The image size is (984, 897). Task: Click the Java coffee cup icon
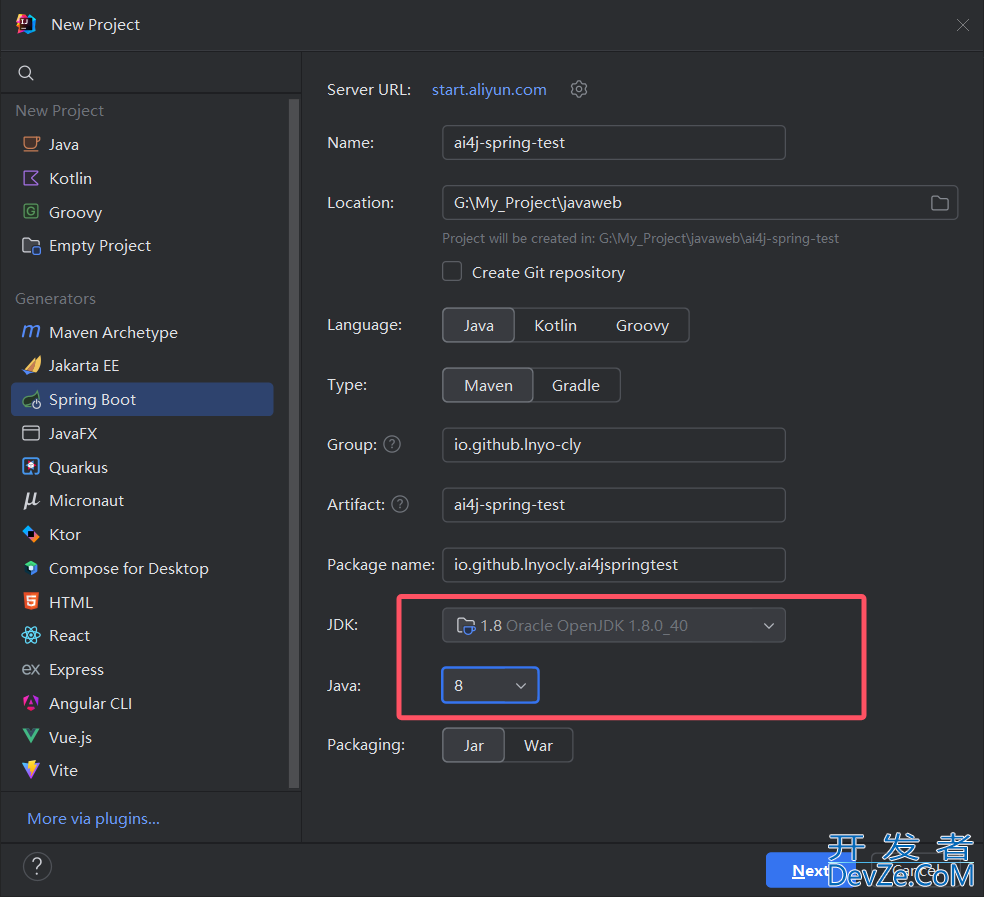tap(31, 144)
